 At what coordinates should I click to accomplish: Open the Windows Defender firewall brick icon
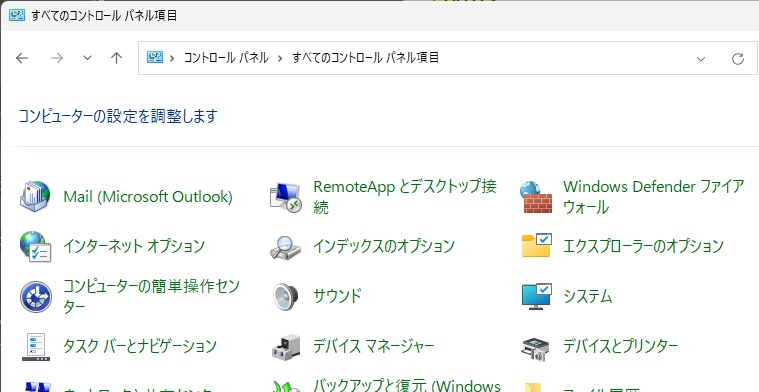coord(536,197)
